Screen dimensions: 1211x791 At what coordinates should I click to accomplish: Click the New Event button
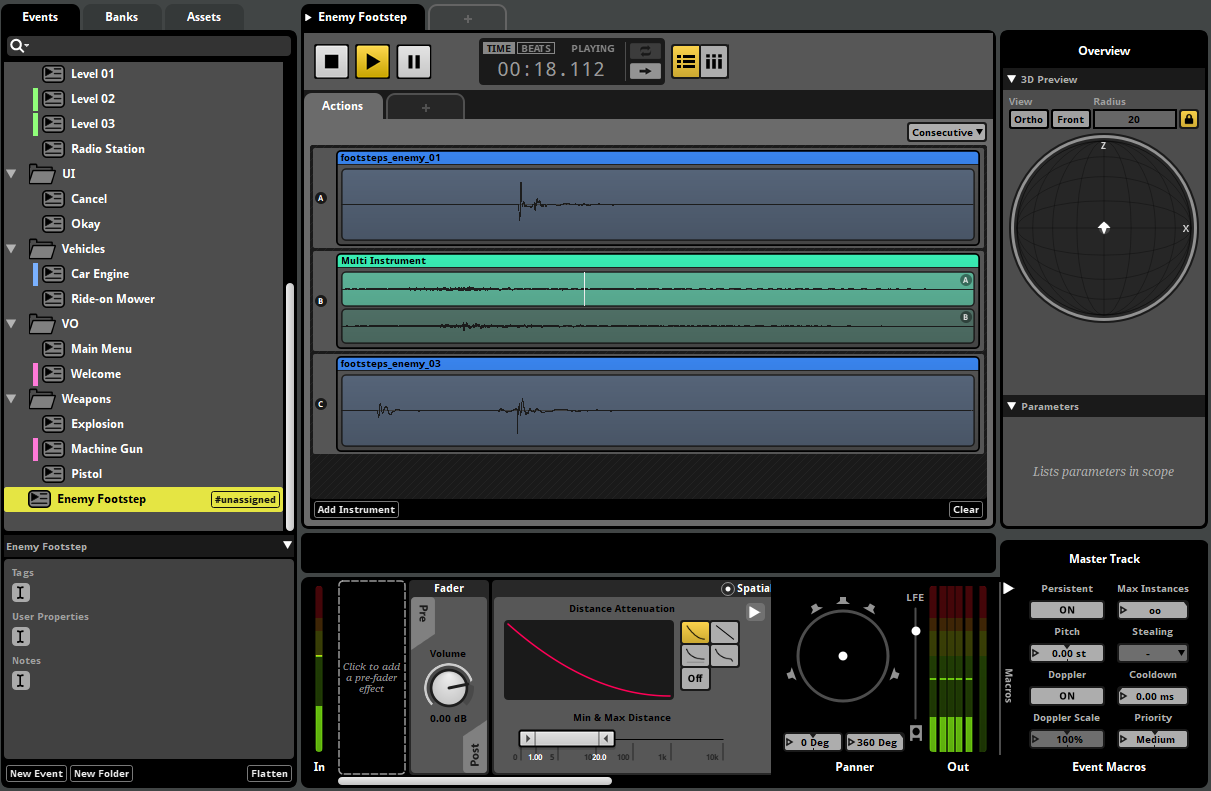(37, 773)
